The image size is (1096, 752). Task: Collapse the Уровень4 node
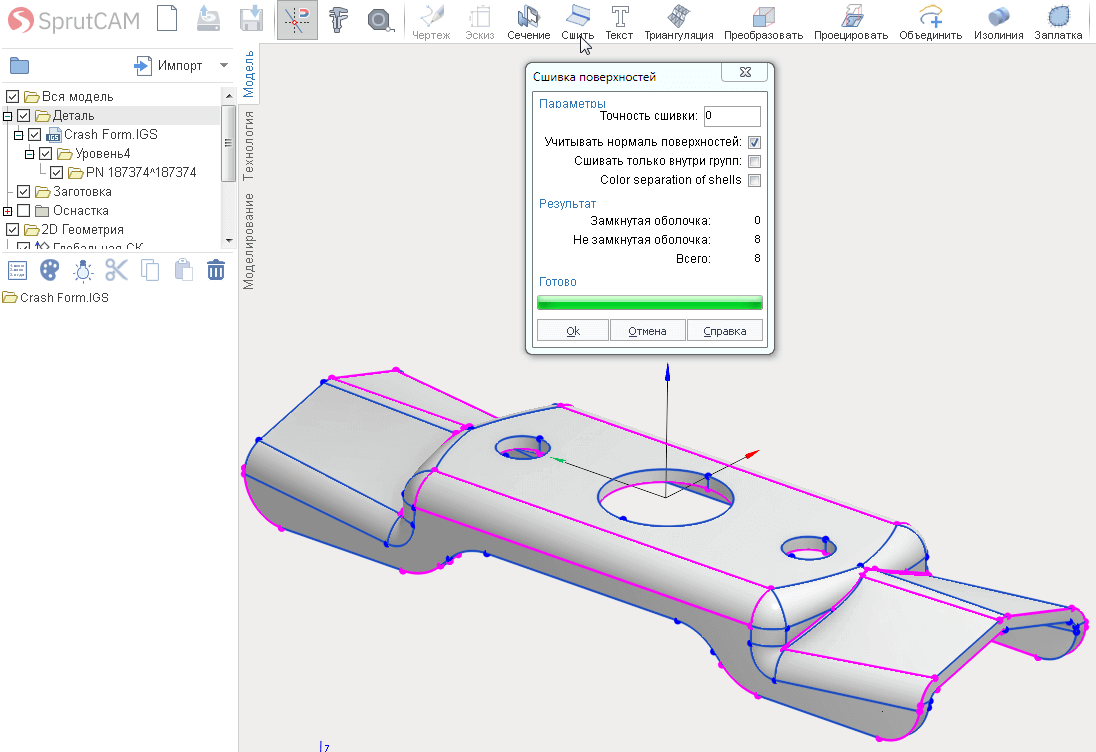coord(29,154)
